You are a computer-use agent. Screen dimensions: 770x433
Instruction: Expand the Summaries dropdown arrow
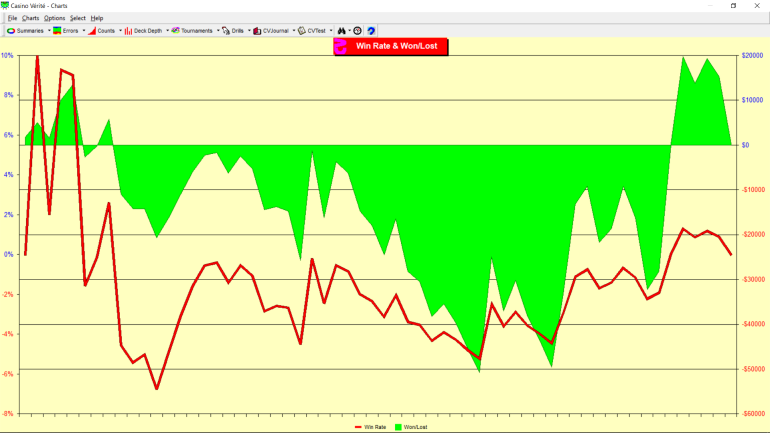pos(48,31)
